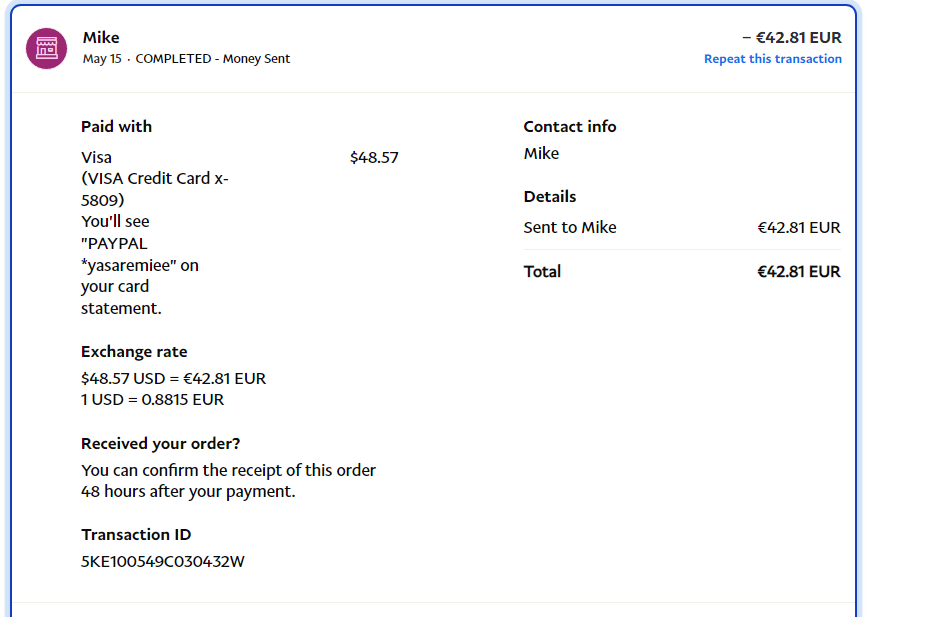
Task: Click the "Exchange rate" heading
Action: click(134, 352)
